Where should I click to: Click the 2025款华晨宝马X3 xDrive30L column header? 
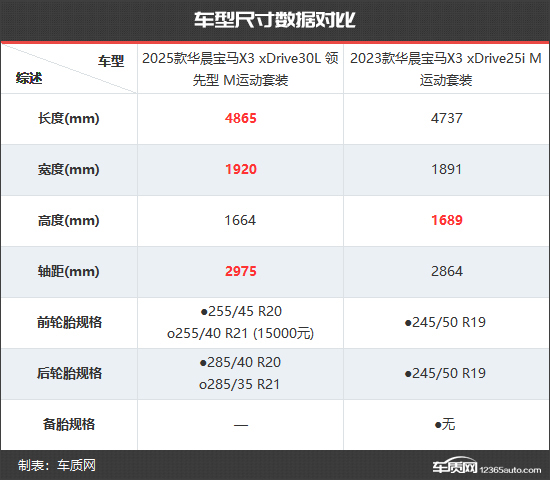point(240,69)
